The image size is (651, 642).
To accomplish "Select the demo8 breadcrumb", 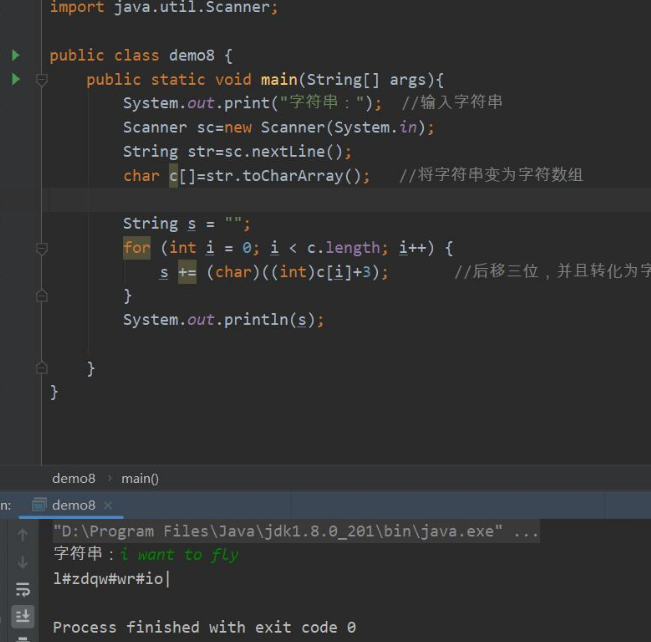I will pyautogui.click(x=74, y=478).
